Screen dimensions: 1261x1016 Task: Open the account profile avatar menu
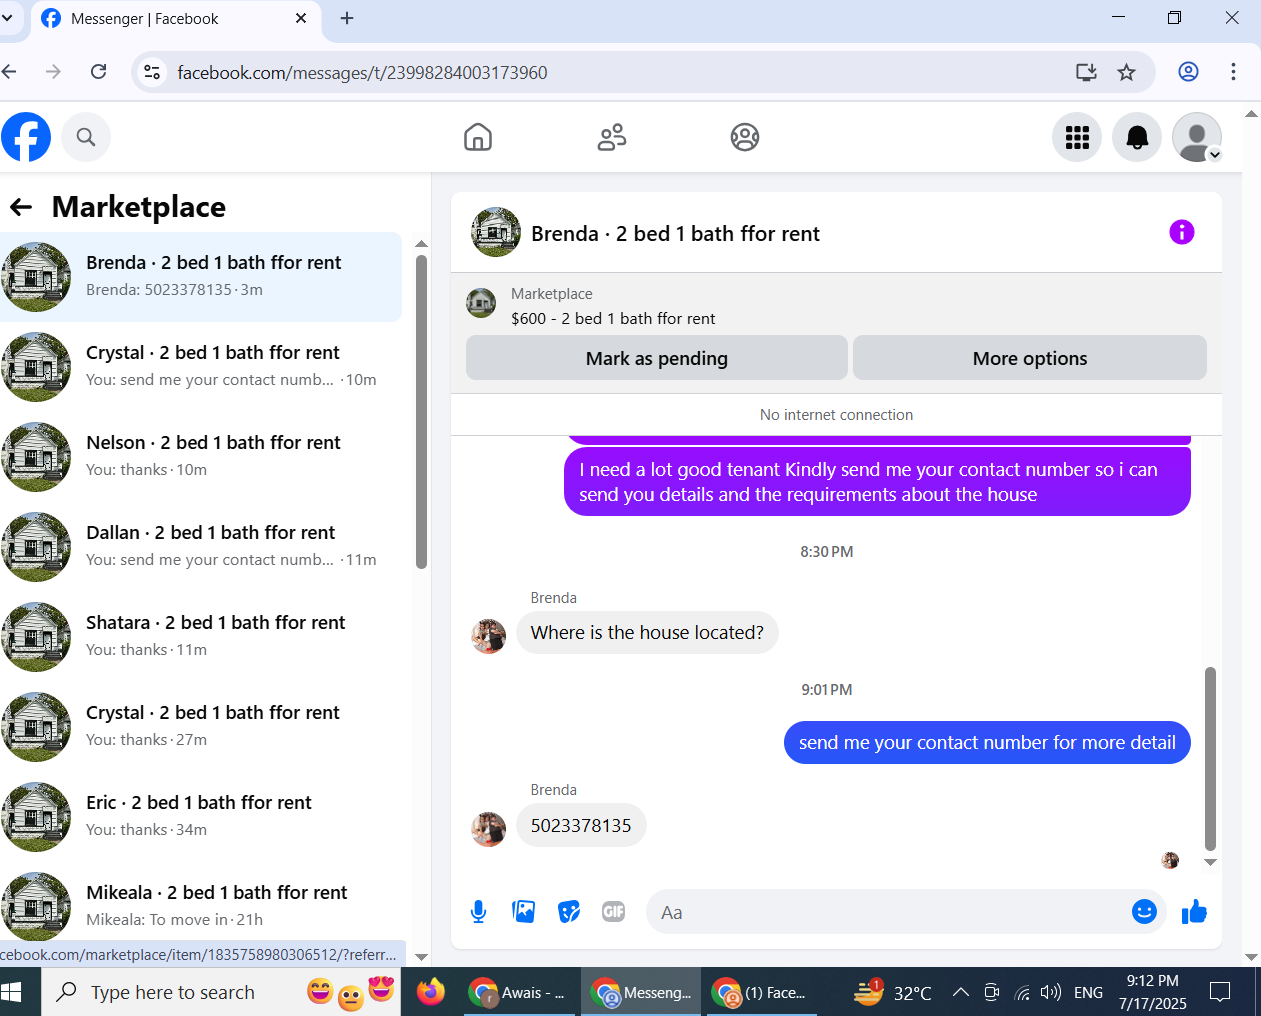coord(1197,137)
